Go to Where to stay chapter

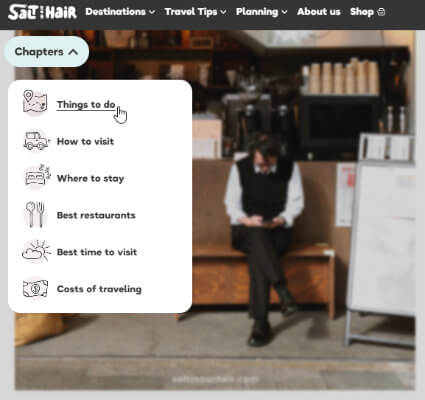pos(90,178)
